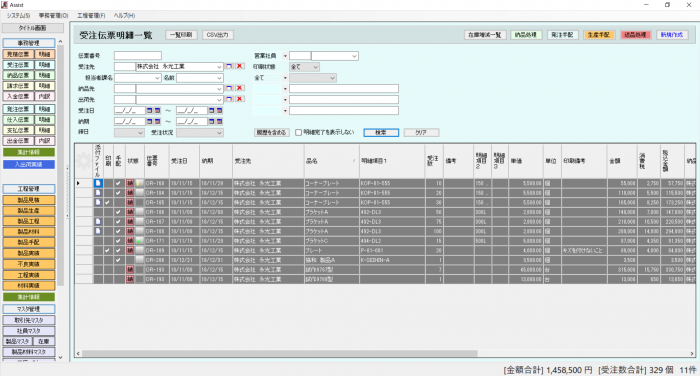Open 受注先 search window icon
Viewport: 700px width, 376px height.
point(229,66)
